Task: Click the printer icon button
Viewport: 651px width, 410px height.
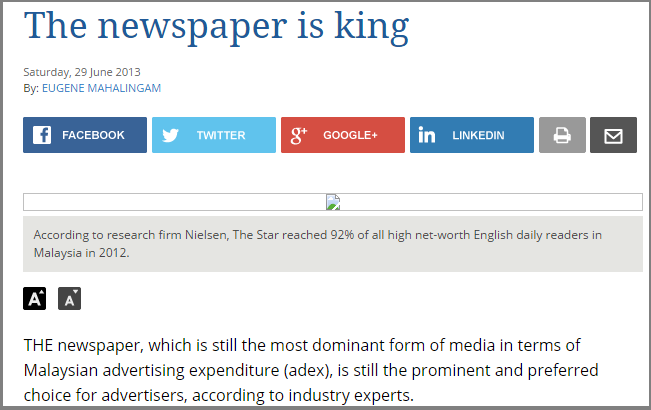Action: [562, 135]
